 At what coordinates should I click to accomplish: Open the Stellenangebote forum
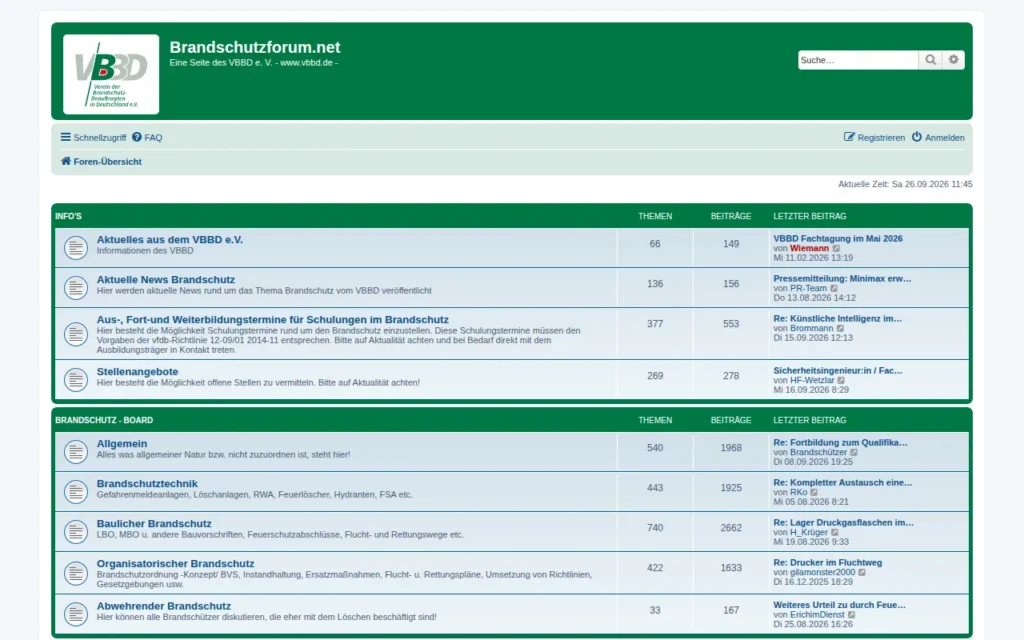point(137,372)
